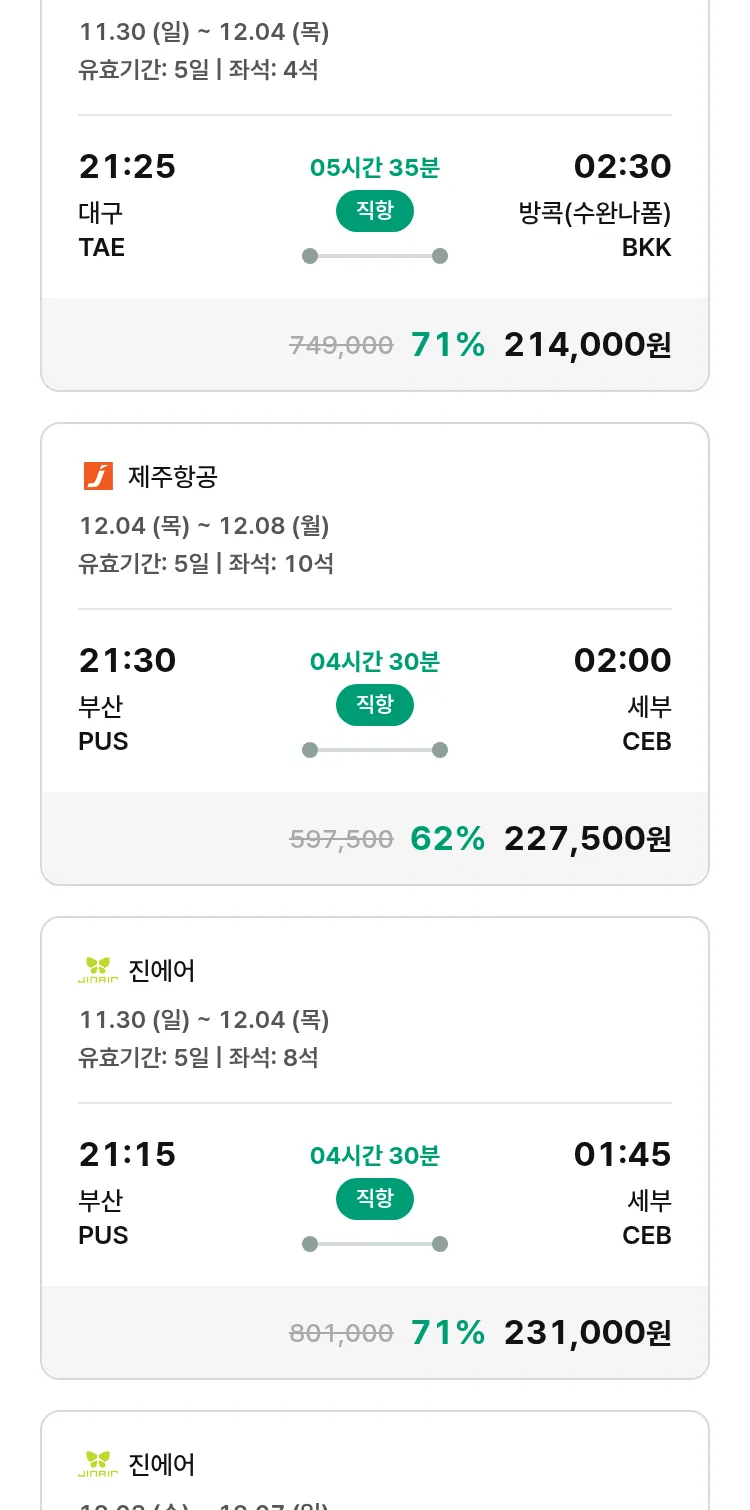The height and width of the screenshot is (1510, 750).
Task: Click the route line under 05시간 35분
Action: [374, 256]
